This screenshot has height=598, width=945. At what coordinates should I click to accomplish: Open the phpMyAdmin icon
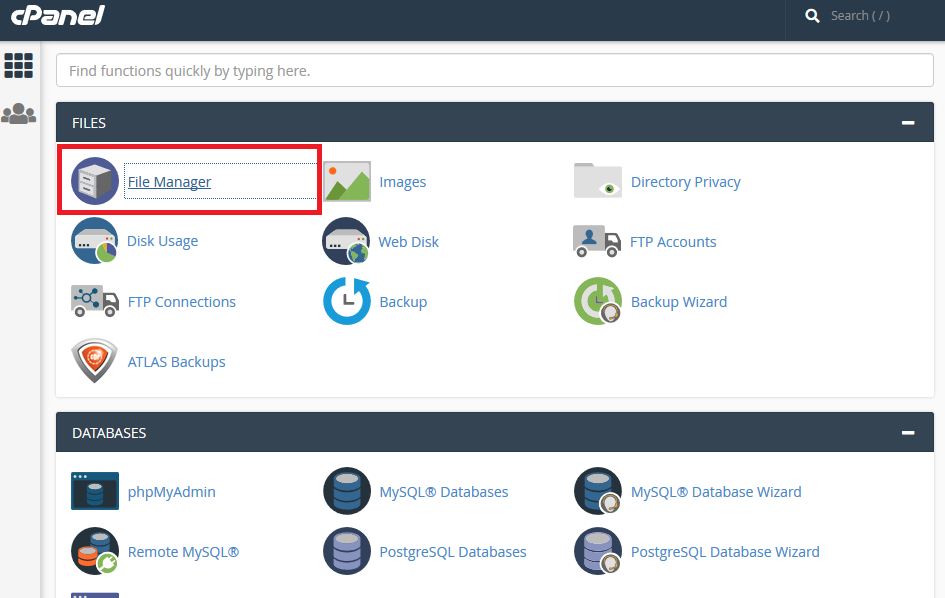[x=95, y=491]
